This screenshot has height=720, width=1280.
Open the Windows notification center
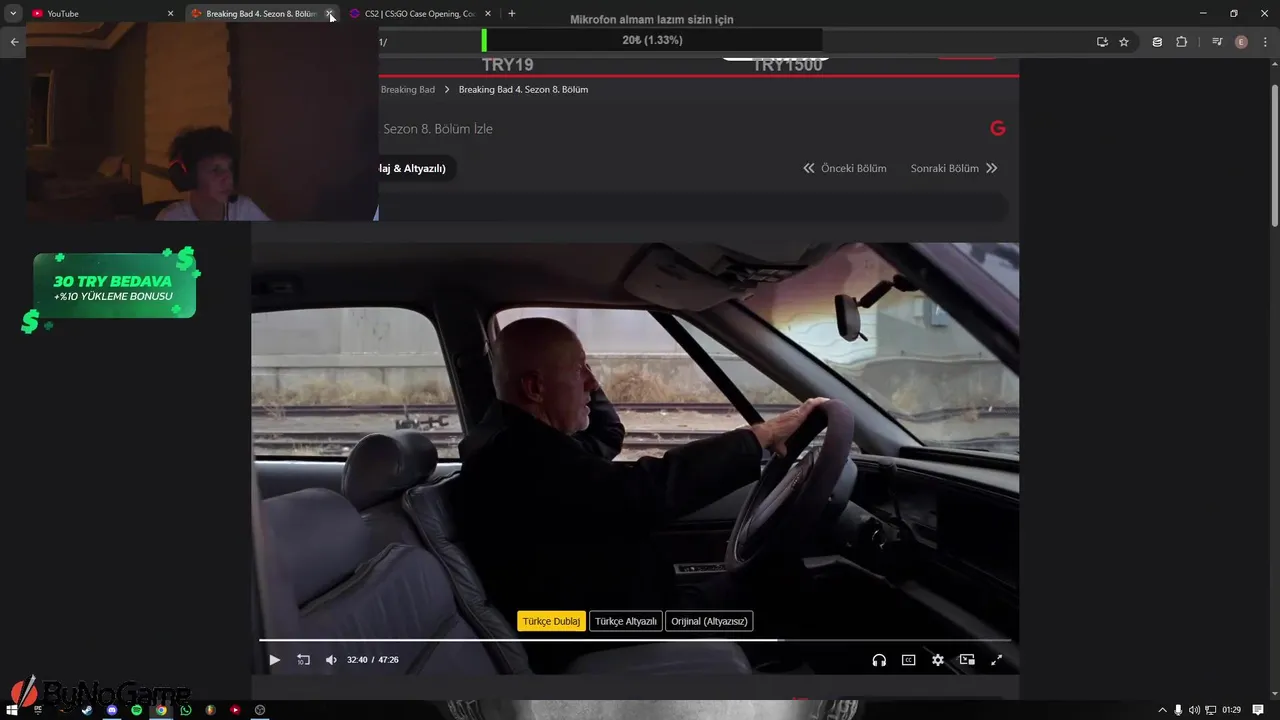click(x=1258, y=710)
